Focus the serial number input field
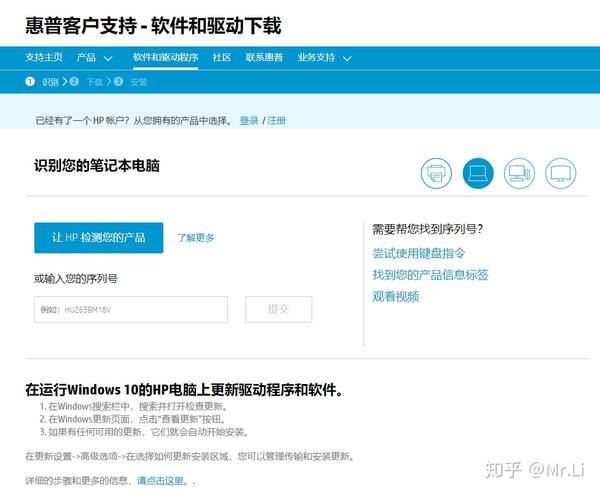 click(x=131, y=310)
